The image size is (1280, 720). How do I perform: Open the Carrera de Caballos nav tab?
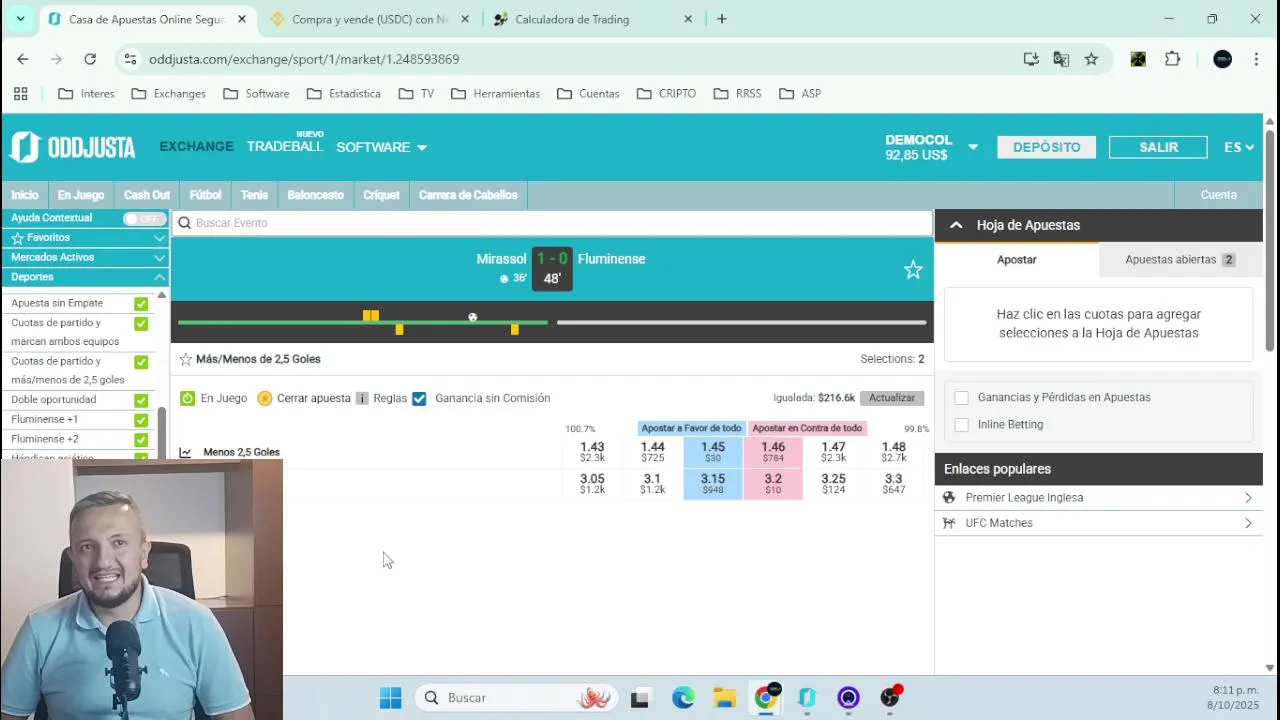click(468, 195)
